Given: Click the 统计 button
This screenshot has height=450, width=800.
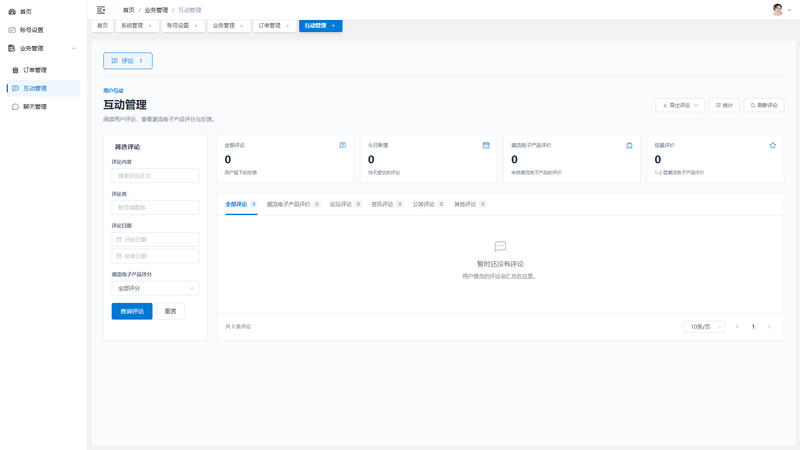Looking at the screenshot, I should click(x=724, y=105).
